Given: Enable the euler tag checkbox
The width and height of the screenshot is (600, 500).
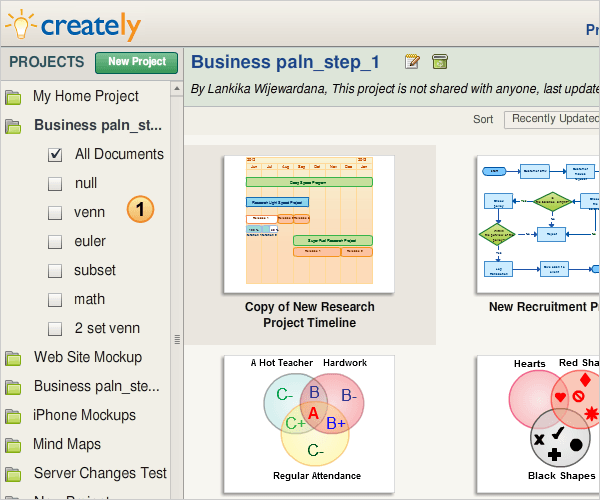Looking at the screenshot, I should coord(55,242).
